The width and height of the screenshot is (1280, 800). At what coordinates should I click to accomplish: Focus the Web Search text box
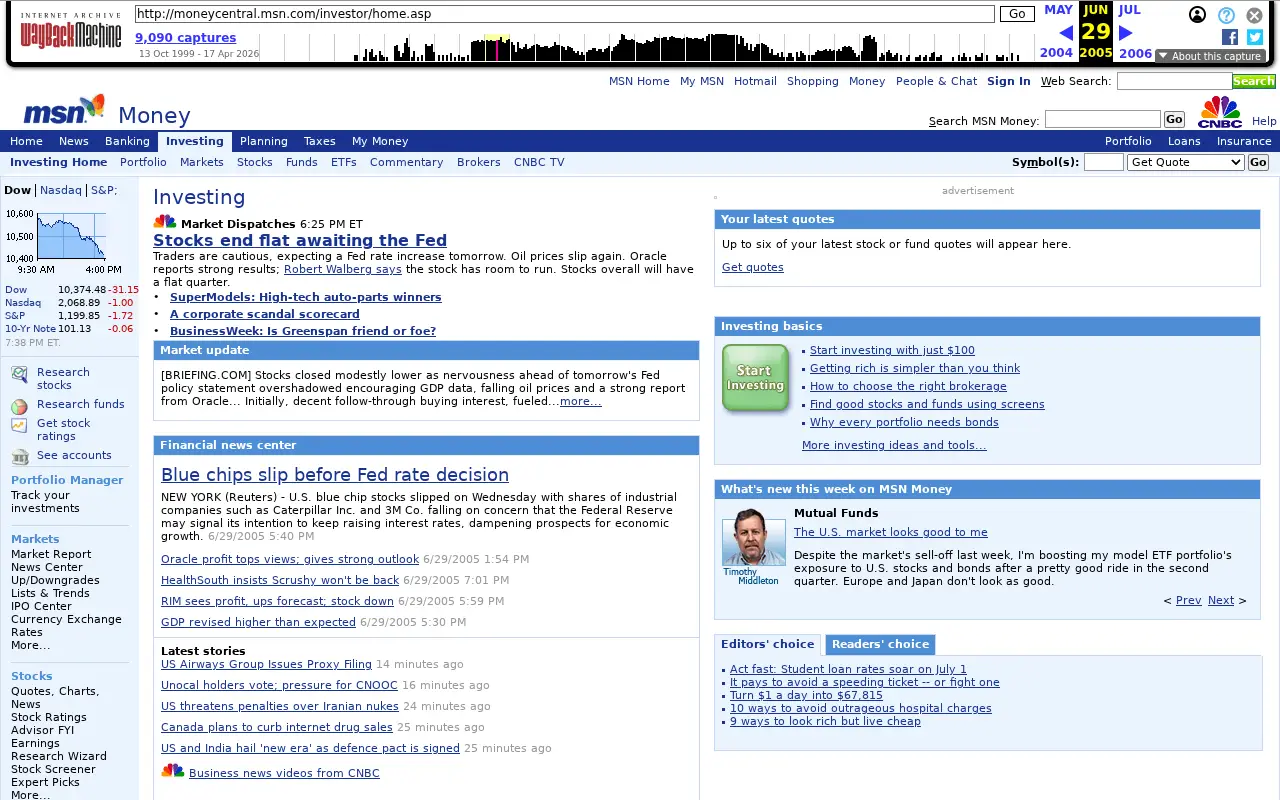point(1174,81)
